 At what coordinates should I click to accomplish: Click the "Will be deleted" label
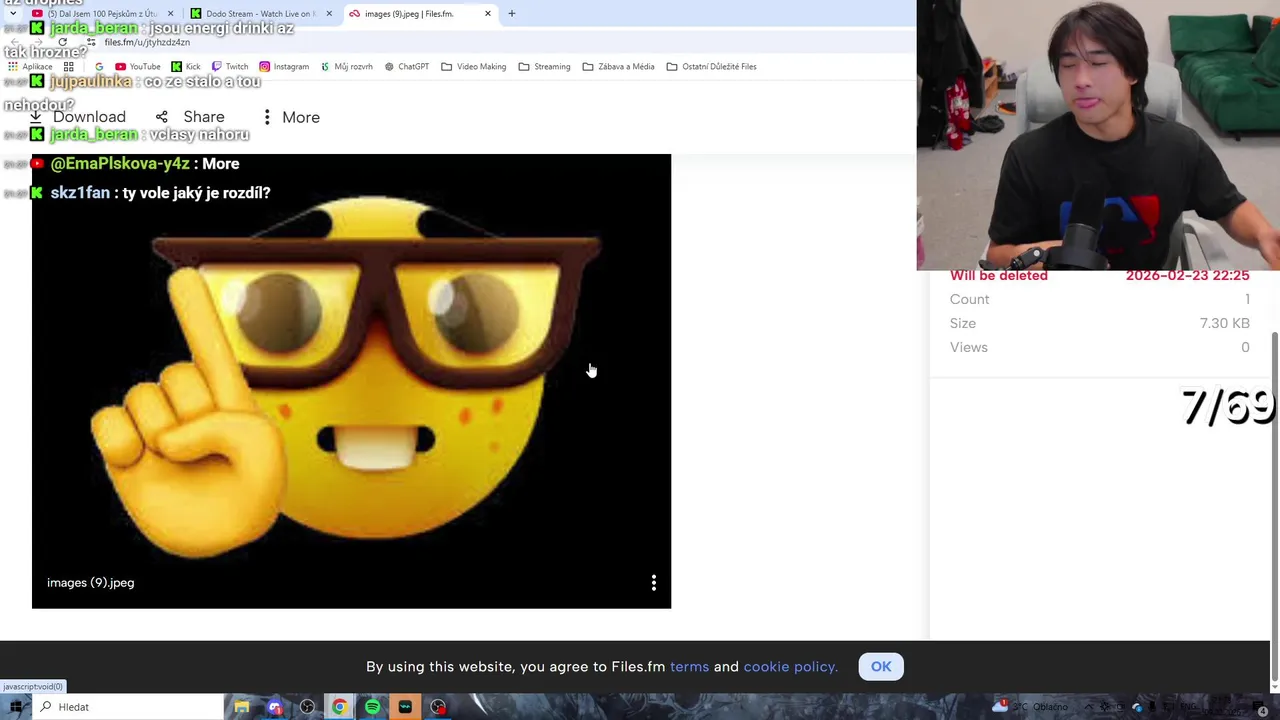coord(999,276)
